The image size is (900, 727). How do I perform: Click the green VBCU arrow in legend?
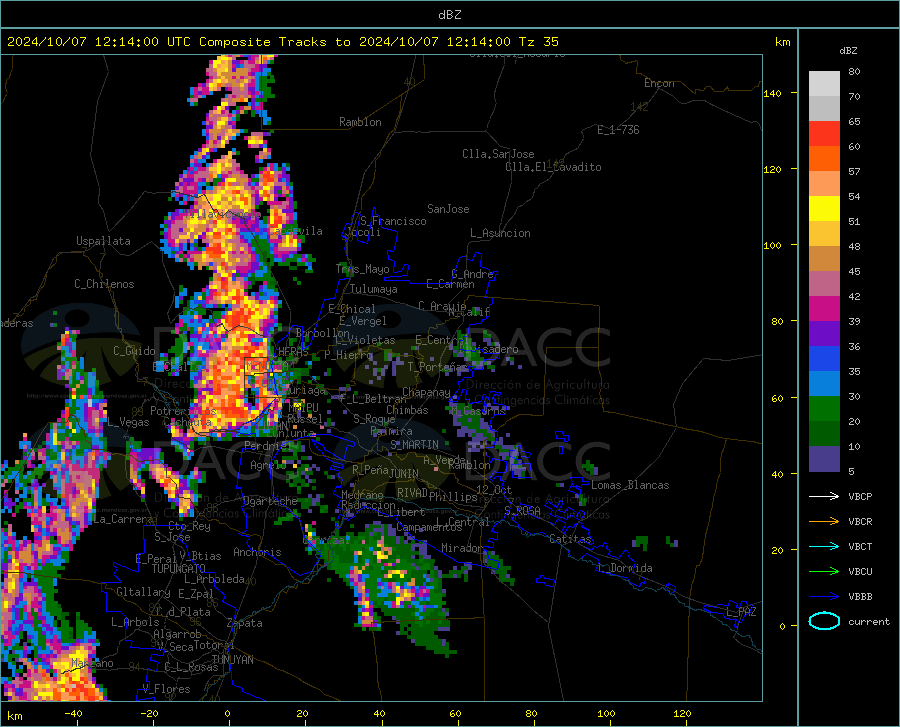824,572
